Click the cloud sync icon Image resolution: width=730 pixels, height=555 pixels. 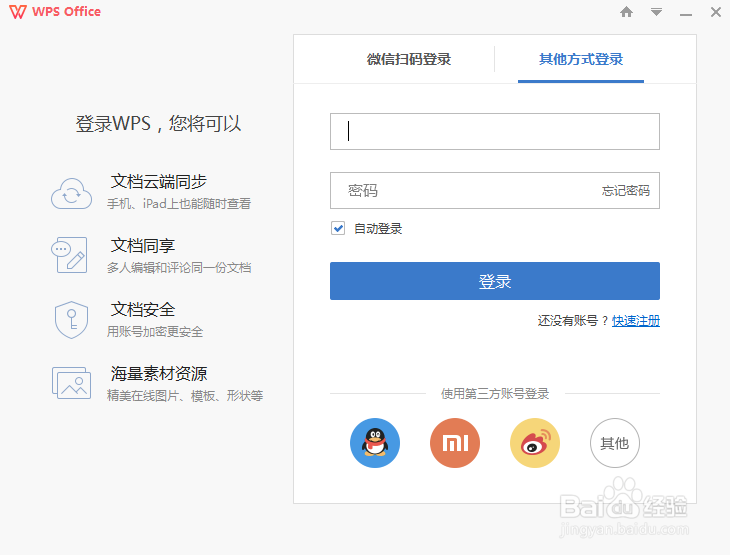click(71, 193)
